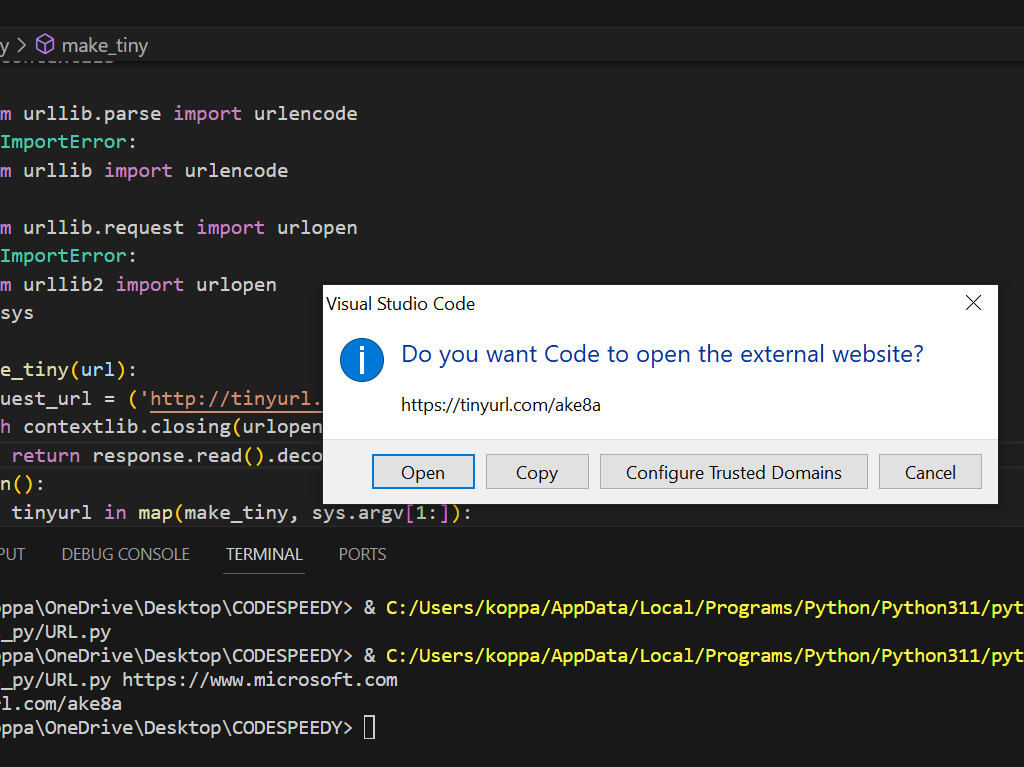Click the 'Visual Studio Code' dialog title
The width and height of the screenshot is (1024, 767).
400,304
